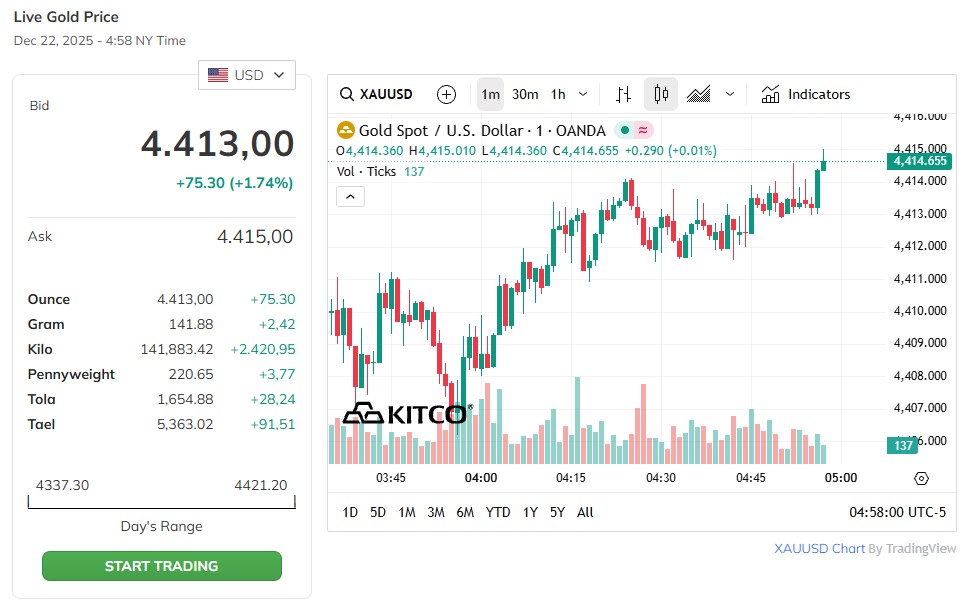Screen dimensions: 965x600
Task: Open chart settings gear icon near time axis
Action: coord(921,479)
